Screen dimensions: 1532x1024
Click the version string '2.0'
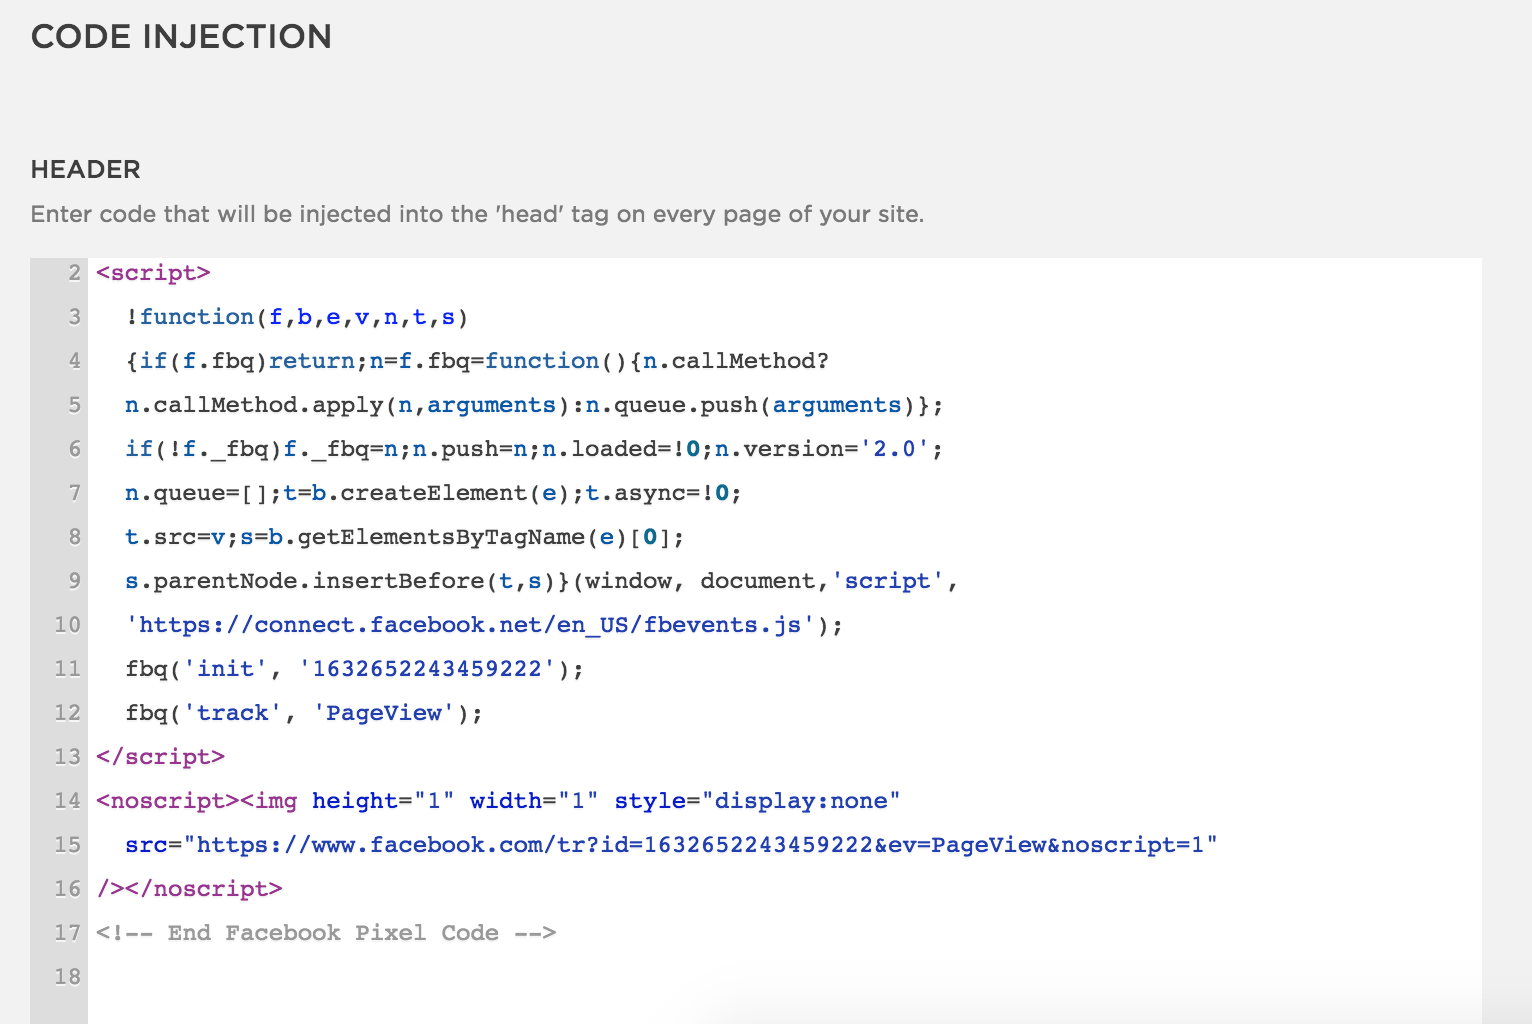894,449
